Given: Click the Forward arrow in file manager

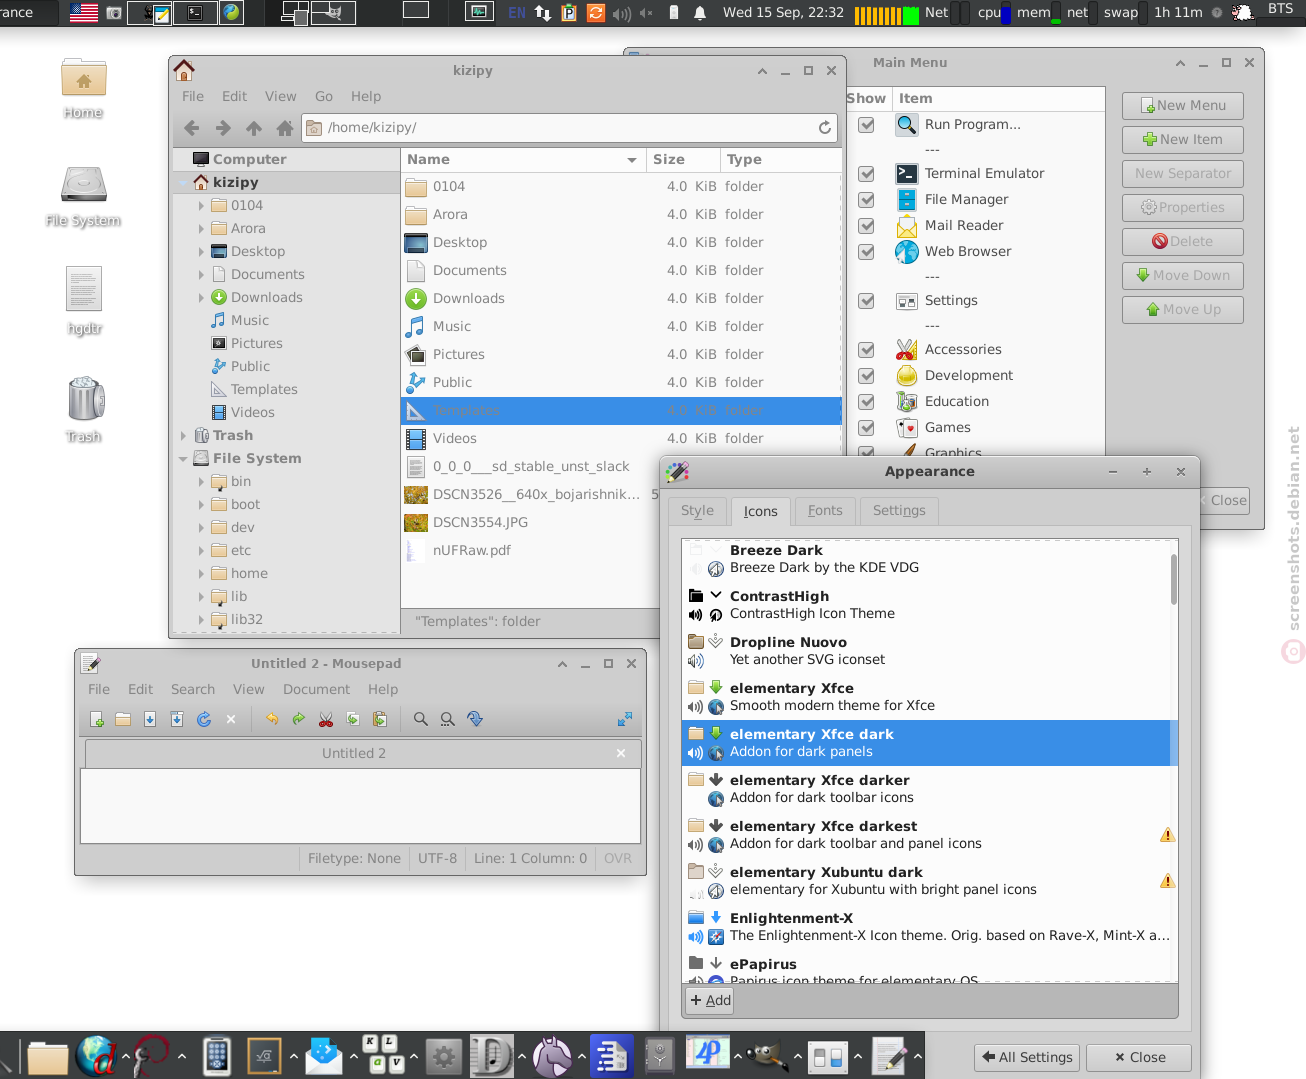Looking at the screenshot, I should [x=223, y=128].
